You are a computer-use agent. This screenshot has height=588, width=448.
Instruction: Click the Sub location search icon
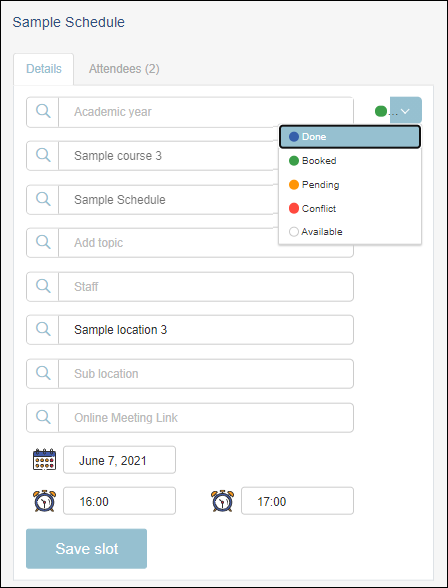(43, 373)
